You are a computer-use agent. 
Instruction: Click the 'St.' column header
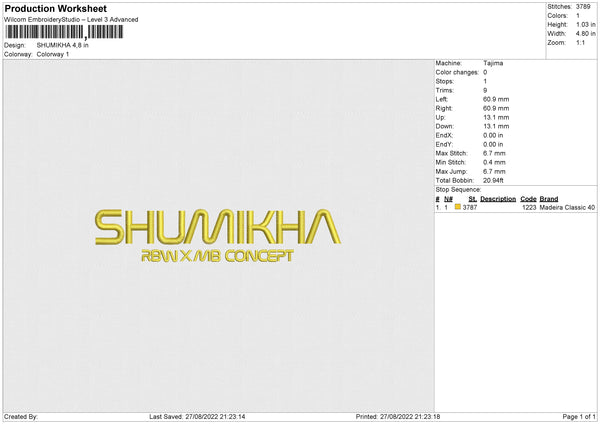click(x=473, y=199)
